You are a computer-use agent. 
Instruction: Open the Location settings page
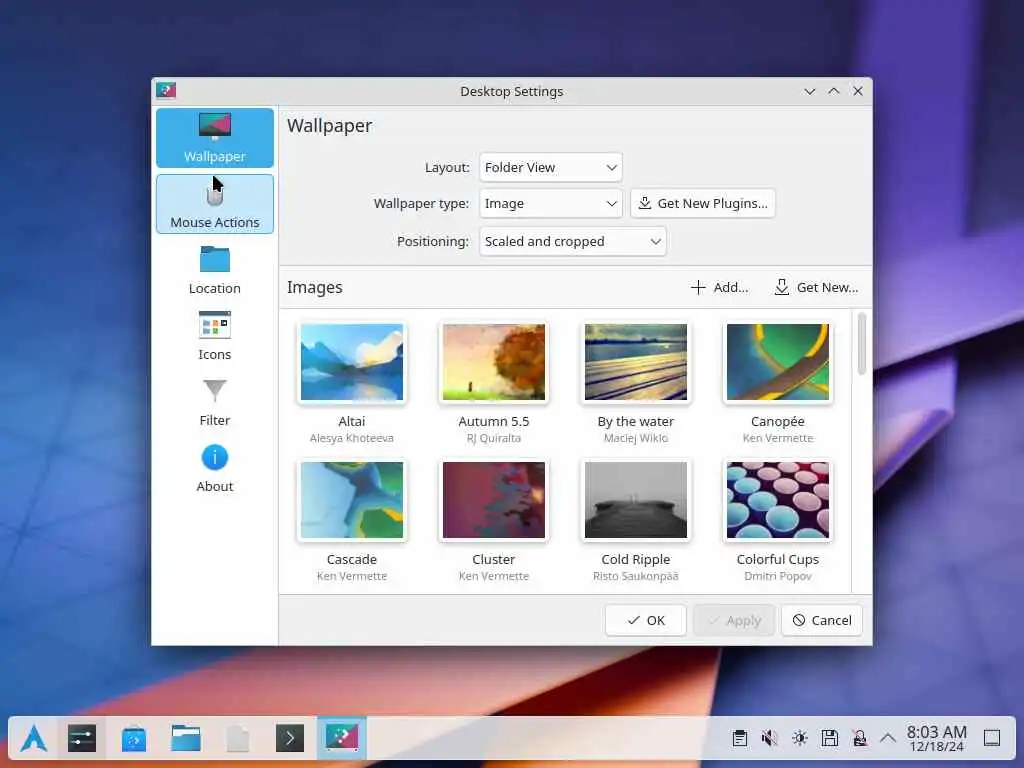pyautogui.click(x=214, y=270)
